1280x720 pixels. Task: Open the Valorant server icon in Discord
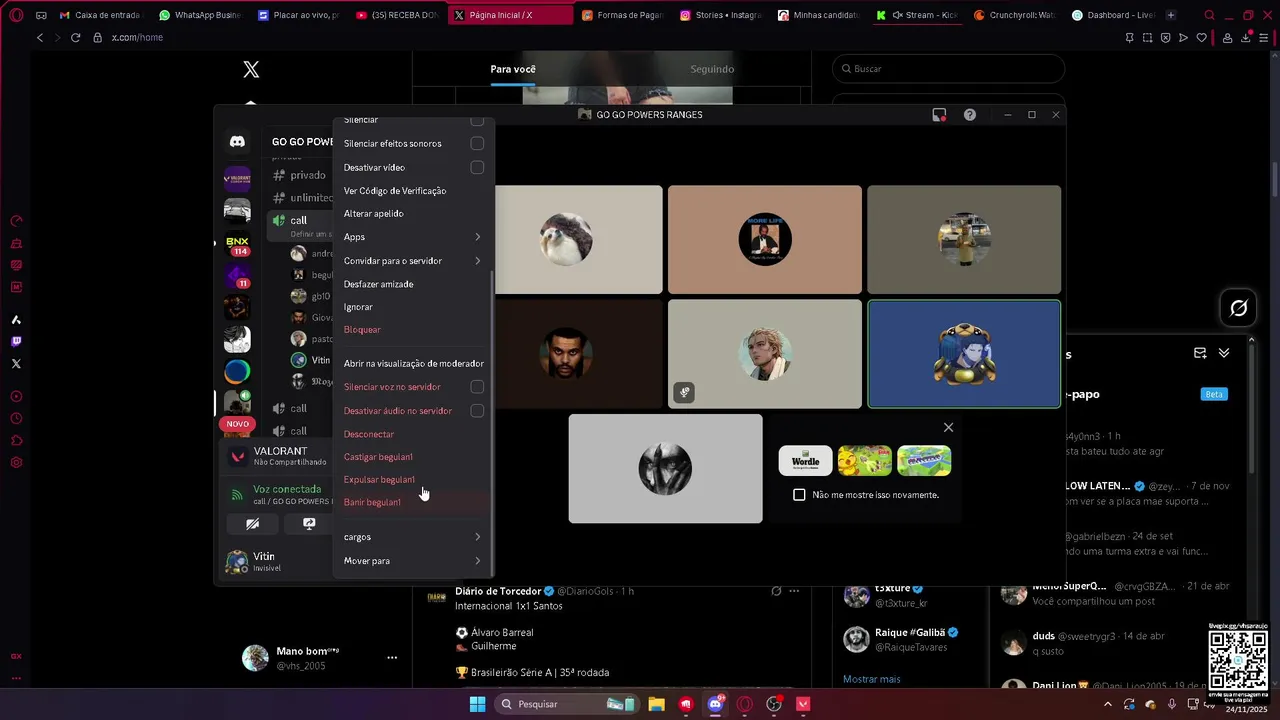click(x=237, y=179)
